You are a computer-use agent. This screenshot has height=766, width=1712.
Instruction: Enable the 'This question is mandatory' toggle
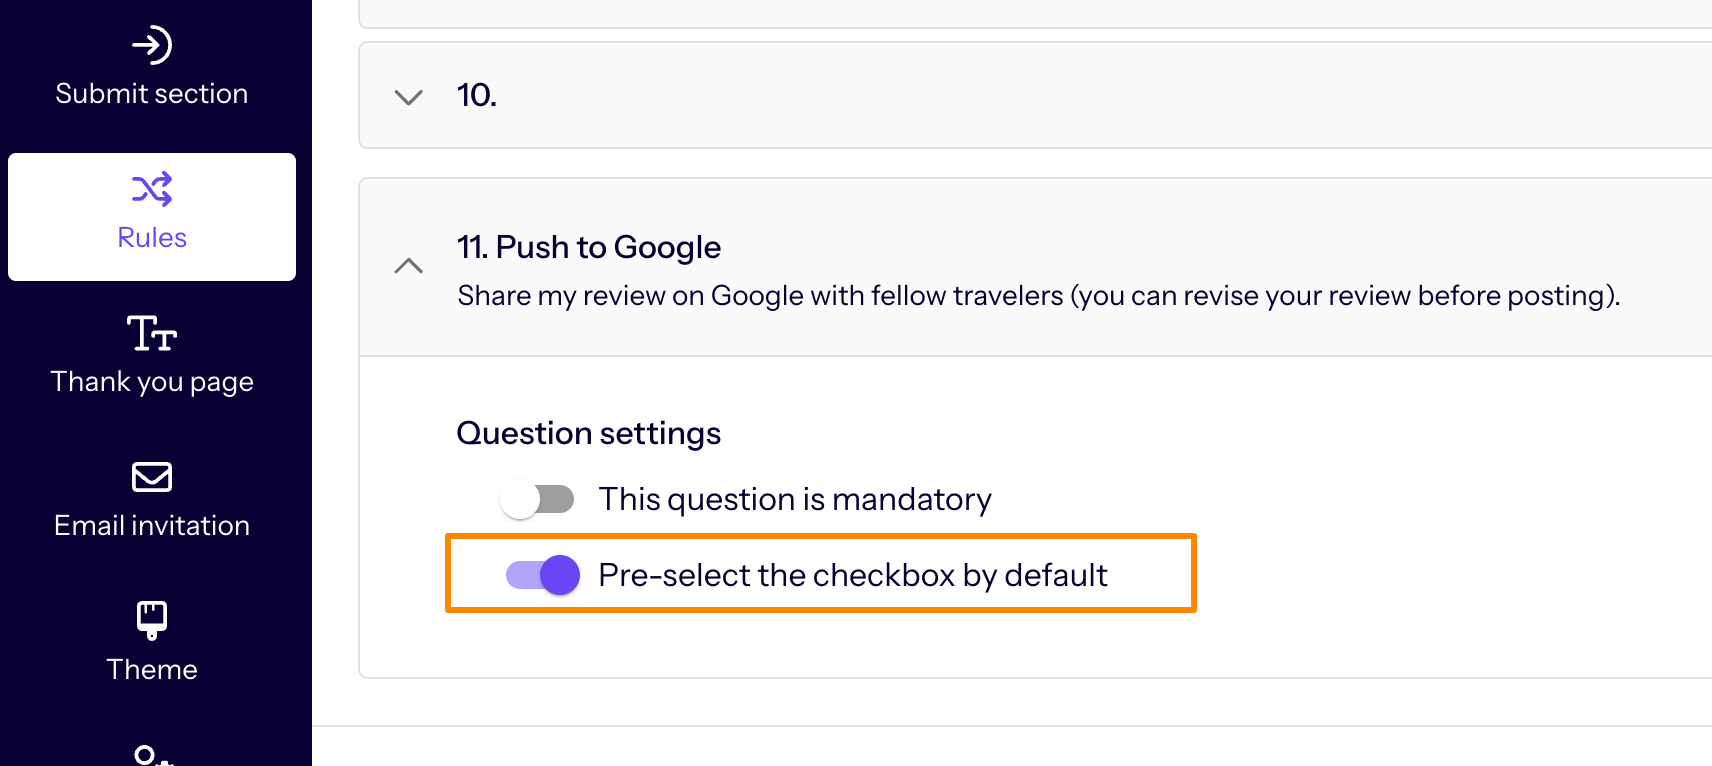tap(537, 499)
